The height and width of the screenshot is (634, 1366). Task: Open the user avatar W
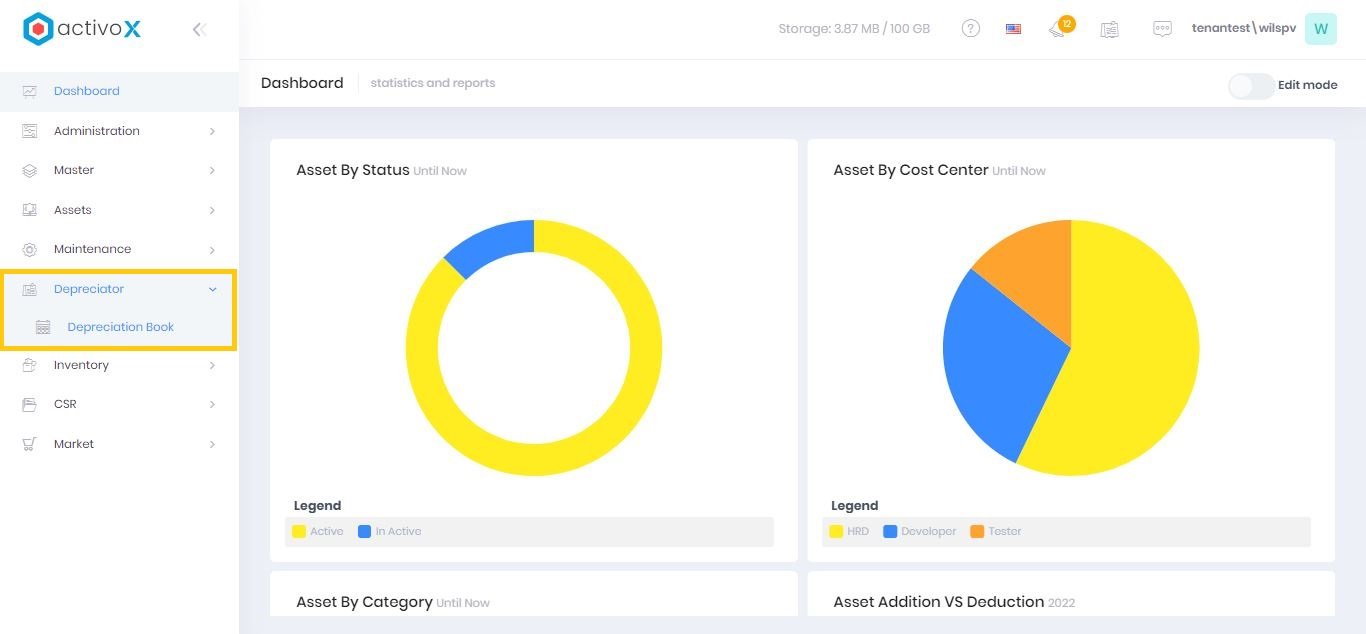(1320, 29)
